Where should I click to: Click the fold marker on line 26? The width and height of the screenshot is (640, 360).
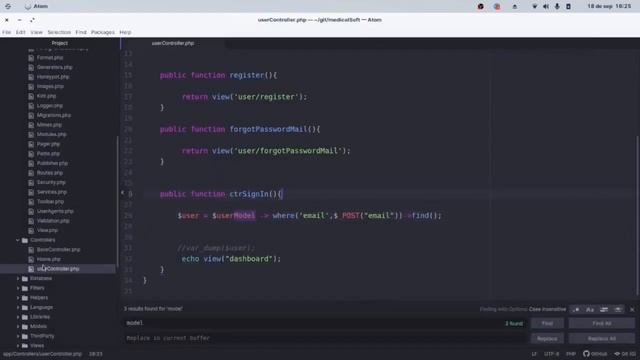pyautogui.click(x=122, y=193)
